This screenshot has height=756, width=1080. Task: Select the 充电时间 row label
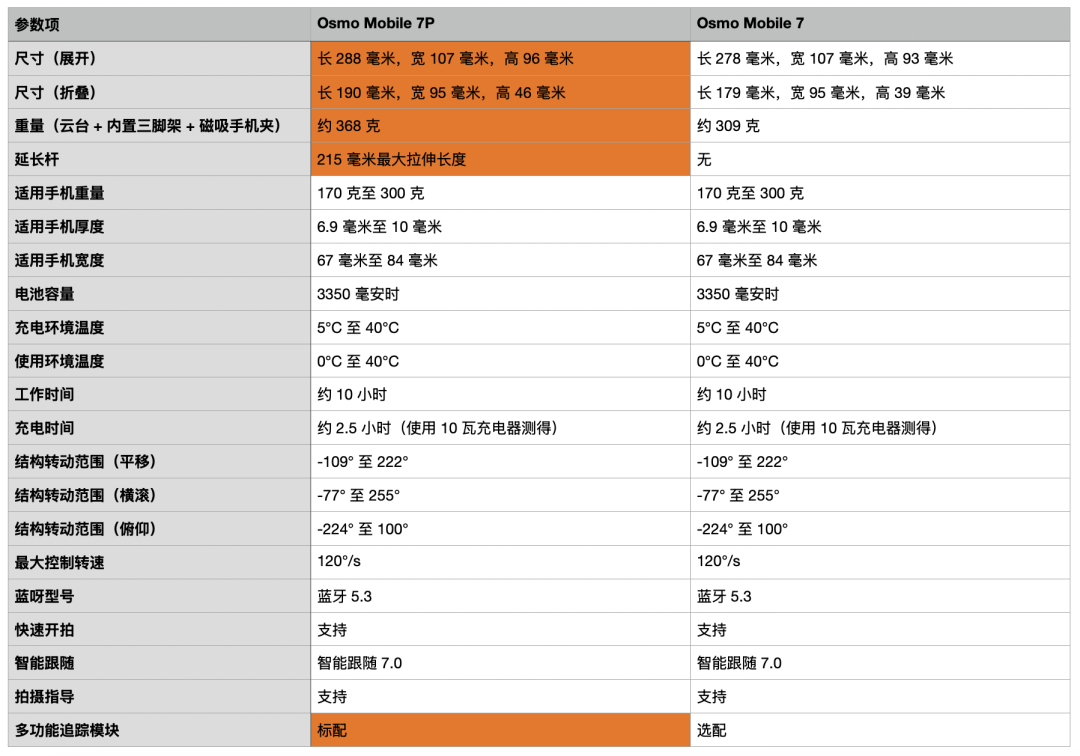pos(159,428)
